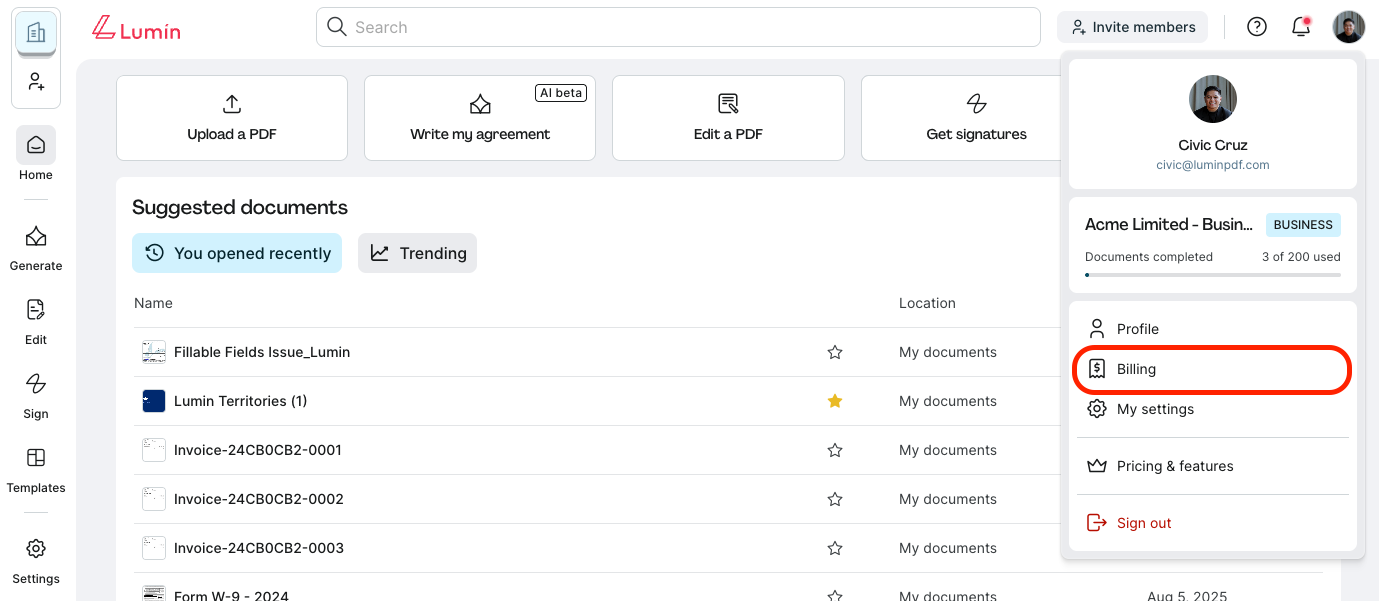Click the Upload a PDF card
Screen dimensions: 1379x601
(x=232, y=118)
